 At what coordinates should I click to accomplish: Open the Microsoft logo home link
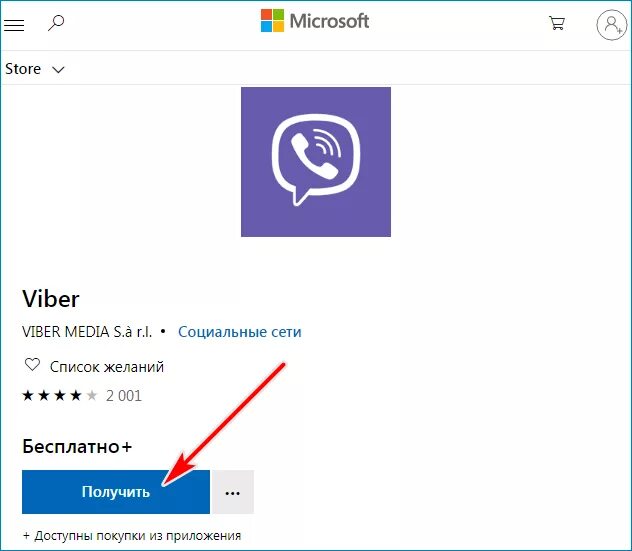(315, 21)
